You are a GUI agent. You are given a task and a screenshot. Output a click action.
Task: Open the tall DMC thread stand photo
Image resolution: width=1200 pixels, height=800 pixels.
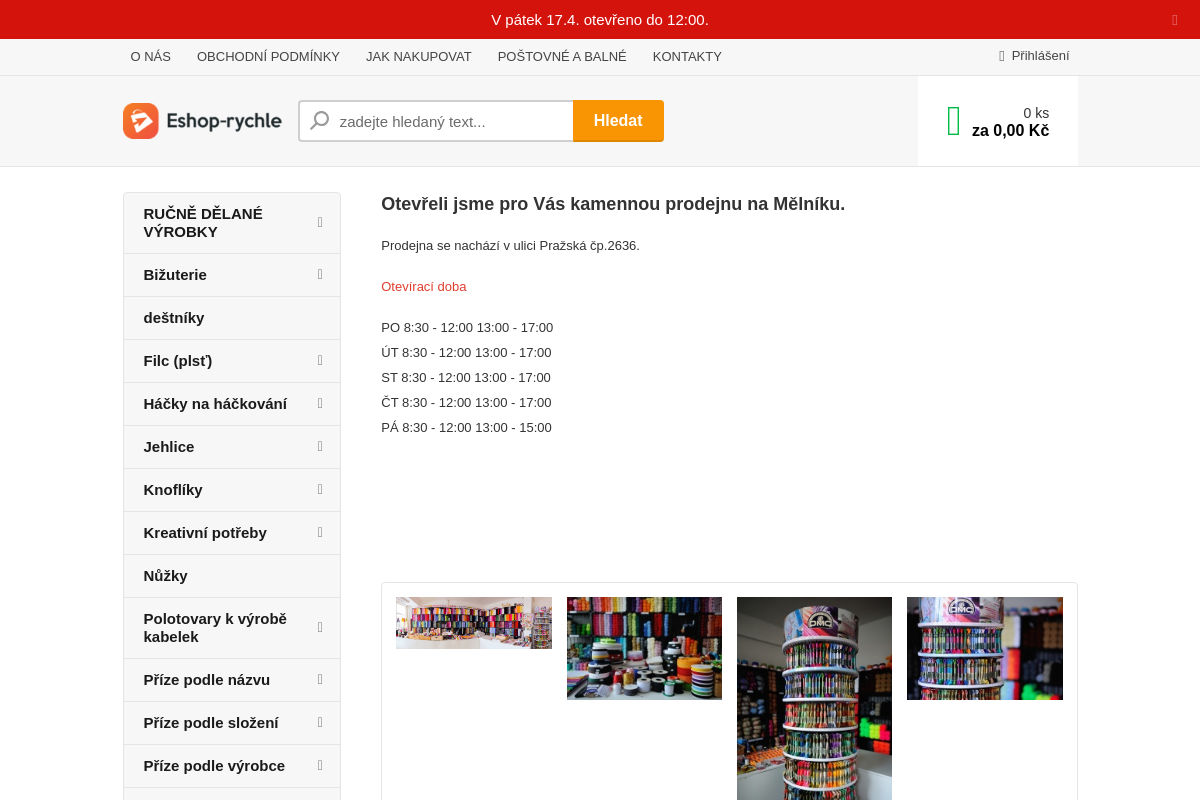tap(814, 698)
